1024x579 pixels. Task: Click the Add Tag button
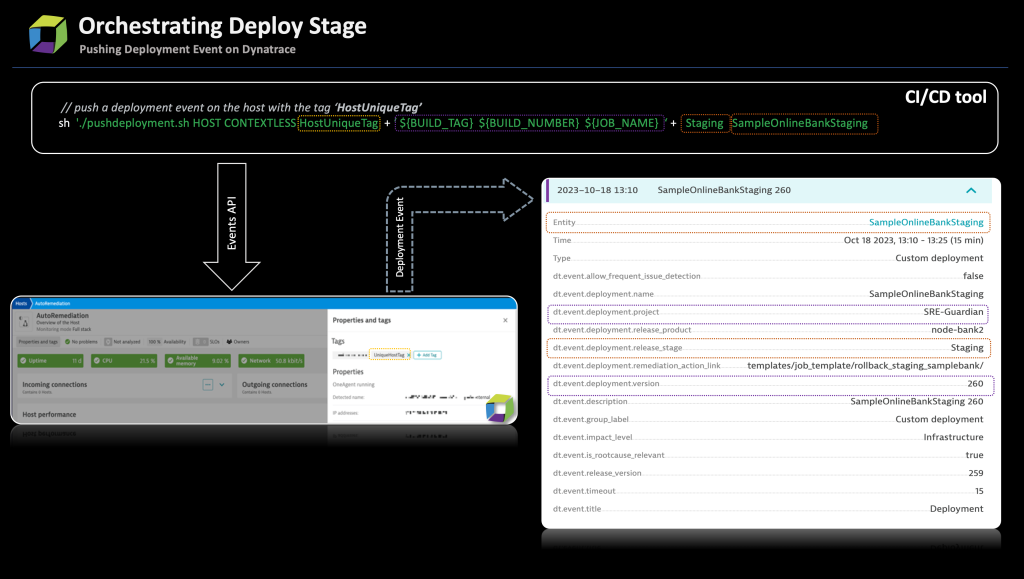click(x=428, y=355)
